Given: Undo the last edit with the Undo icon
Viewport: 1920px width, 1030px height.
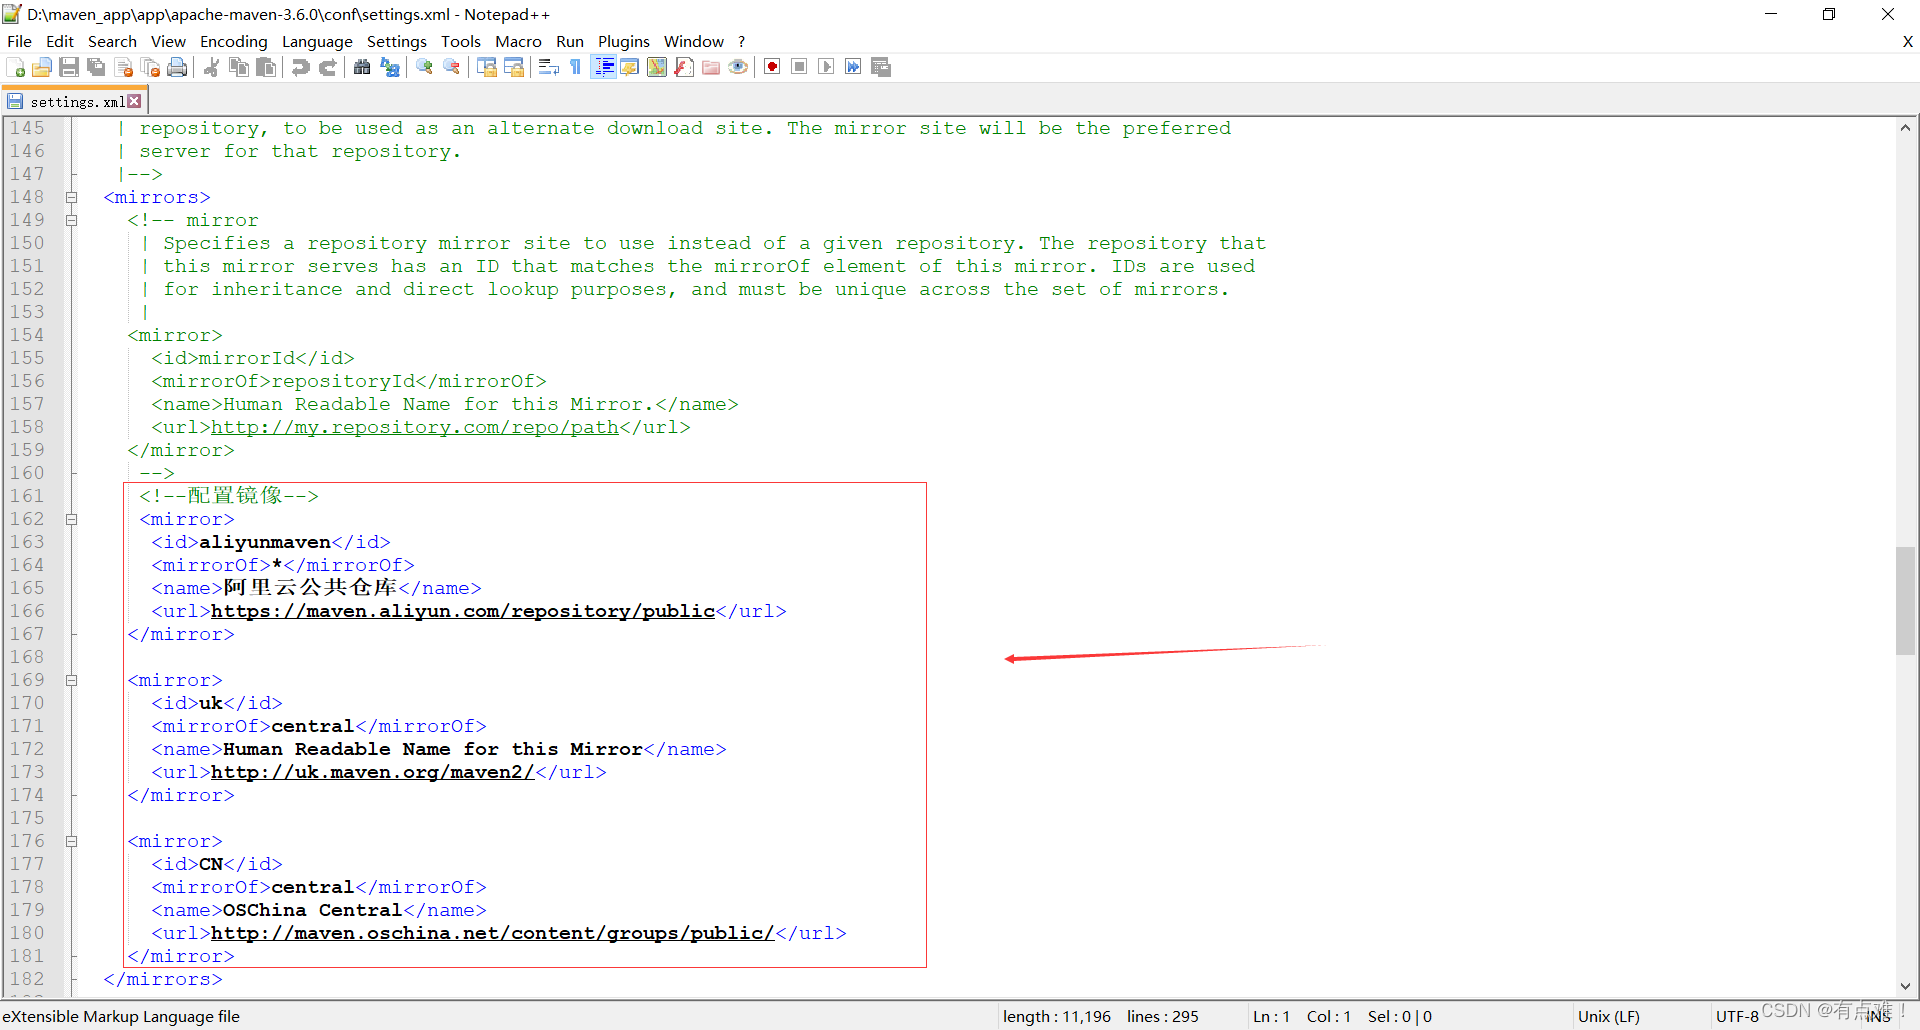Looking at the screenshot, I should tap(300, 67).
